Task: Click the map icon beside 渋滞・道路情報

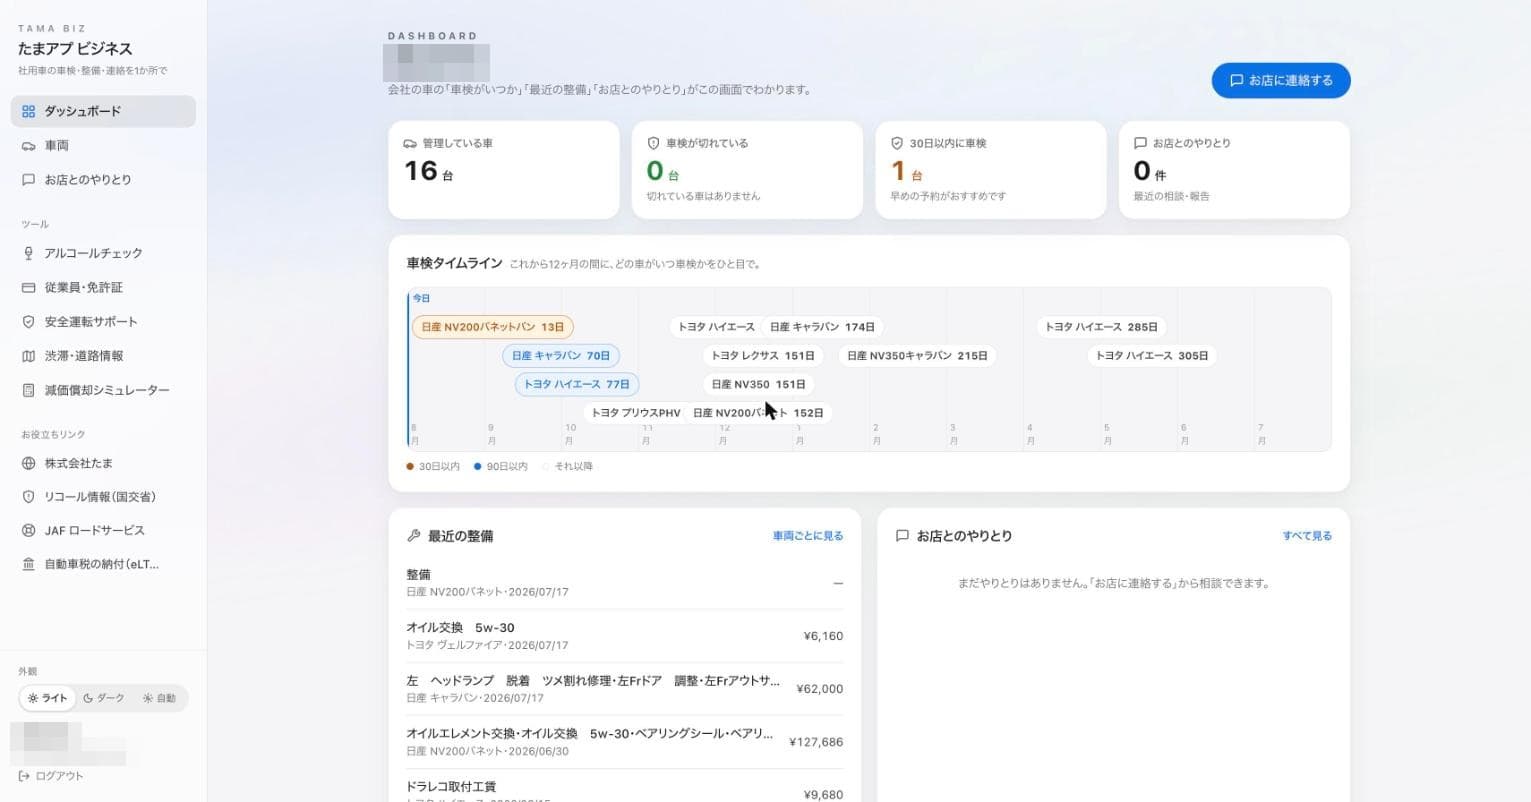Action: (x=28, y=356)
